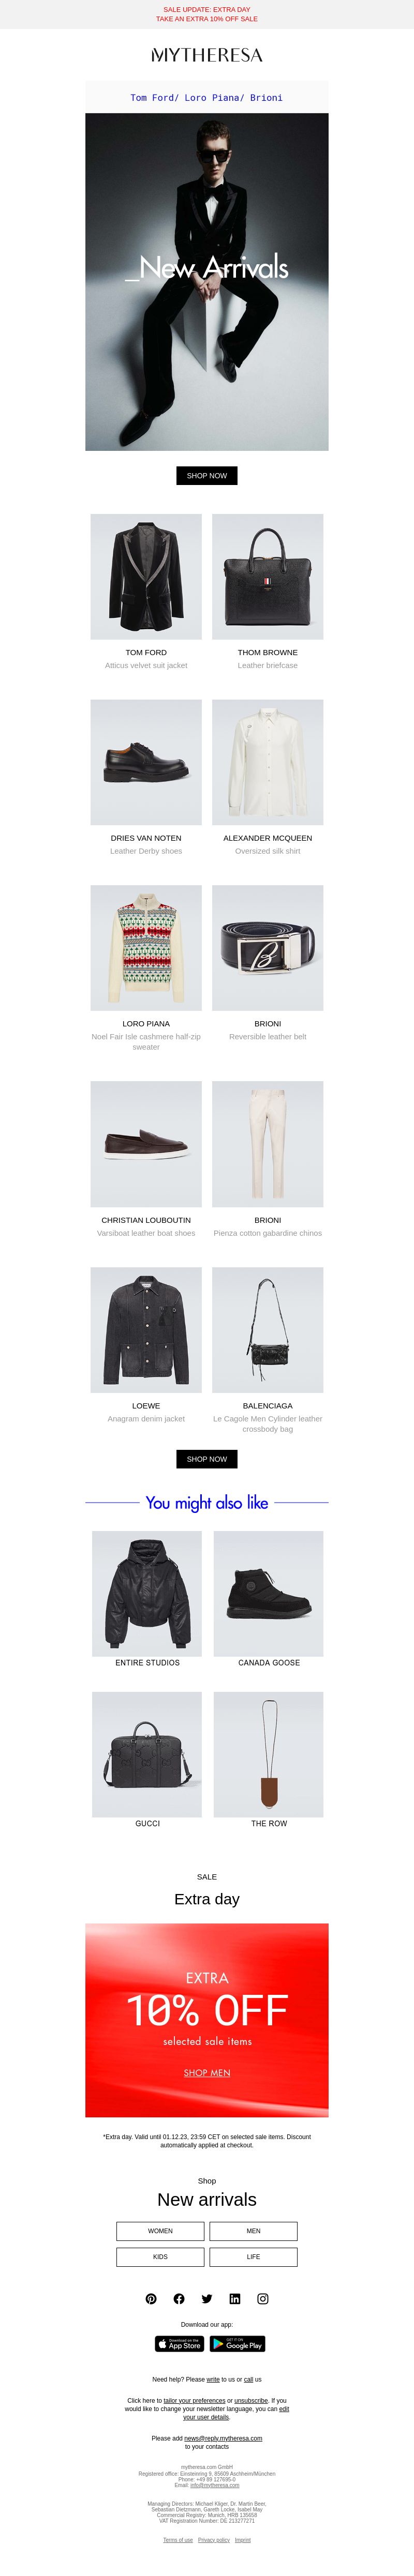Viewport: 414px width, 2576px height.
Task: Open the Tom Ford velvet suit jacket image
Action: pos(146,577)
